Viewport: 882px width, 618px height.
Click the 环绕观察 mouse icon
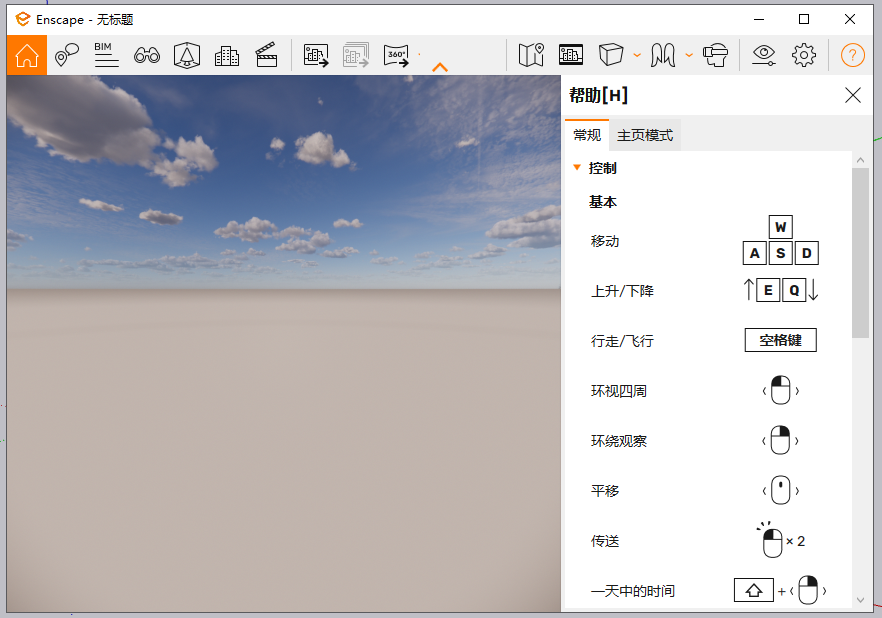pyautogui.click(x=781, y=440)
